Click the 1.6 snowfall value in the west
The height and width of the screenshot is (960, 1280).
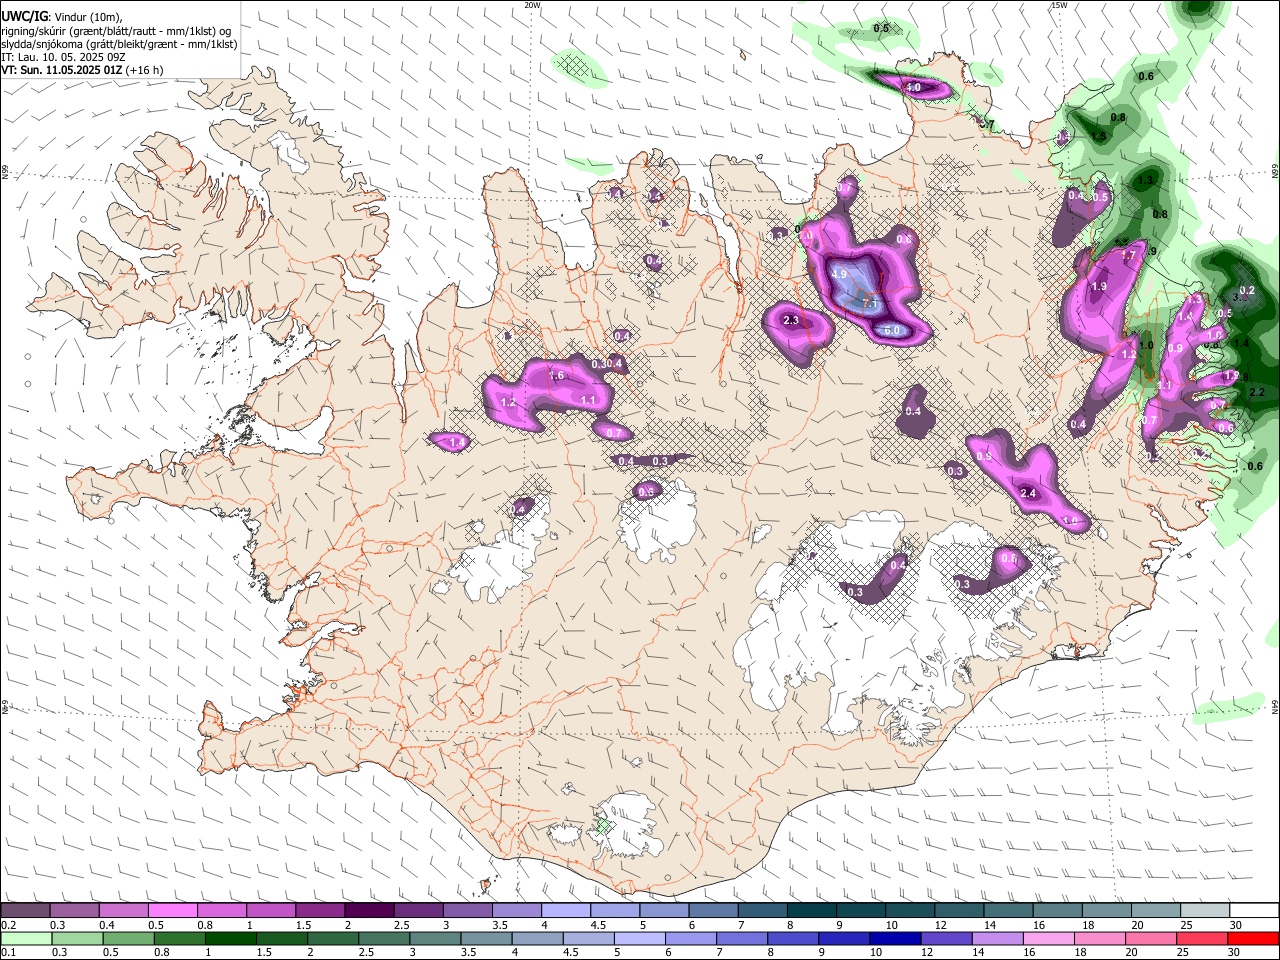click(x=557, y=376)
